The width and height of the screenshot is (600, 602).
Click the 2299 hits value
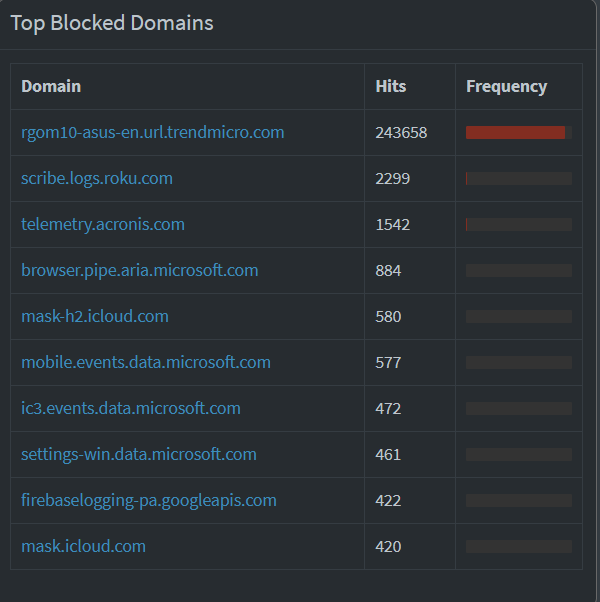tap(393, 178)
